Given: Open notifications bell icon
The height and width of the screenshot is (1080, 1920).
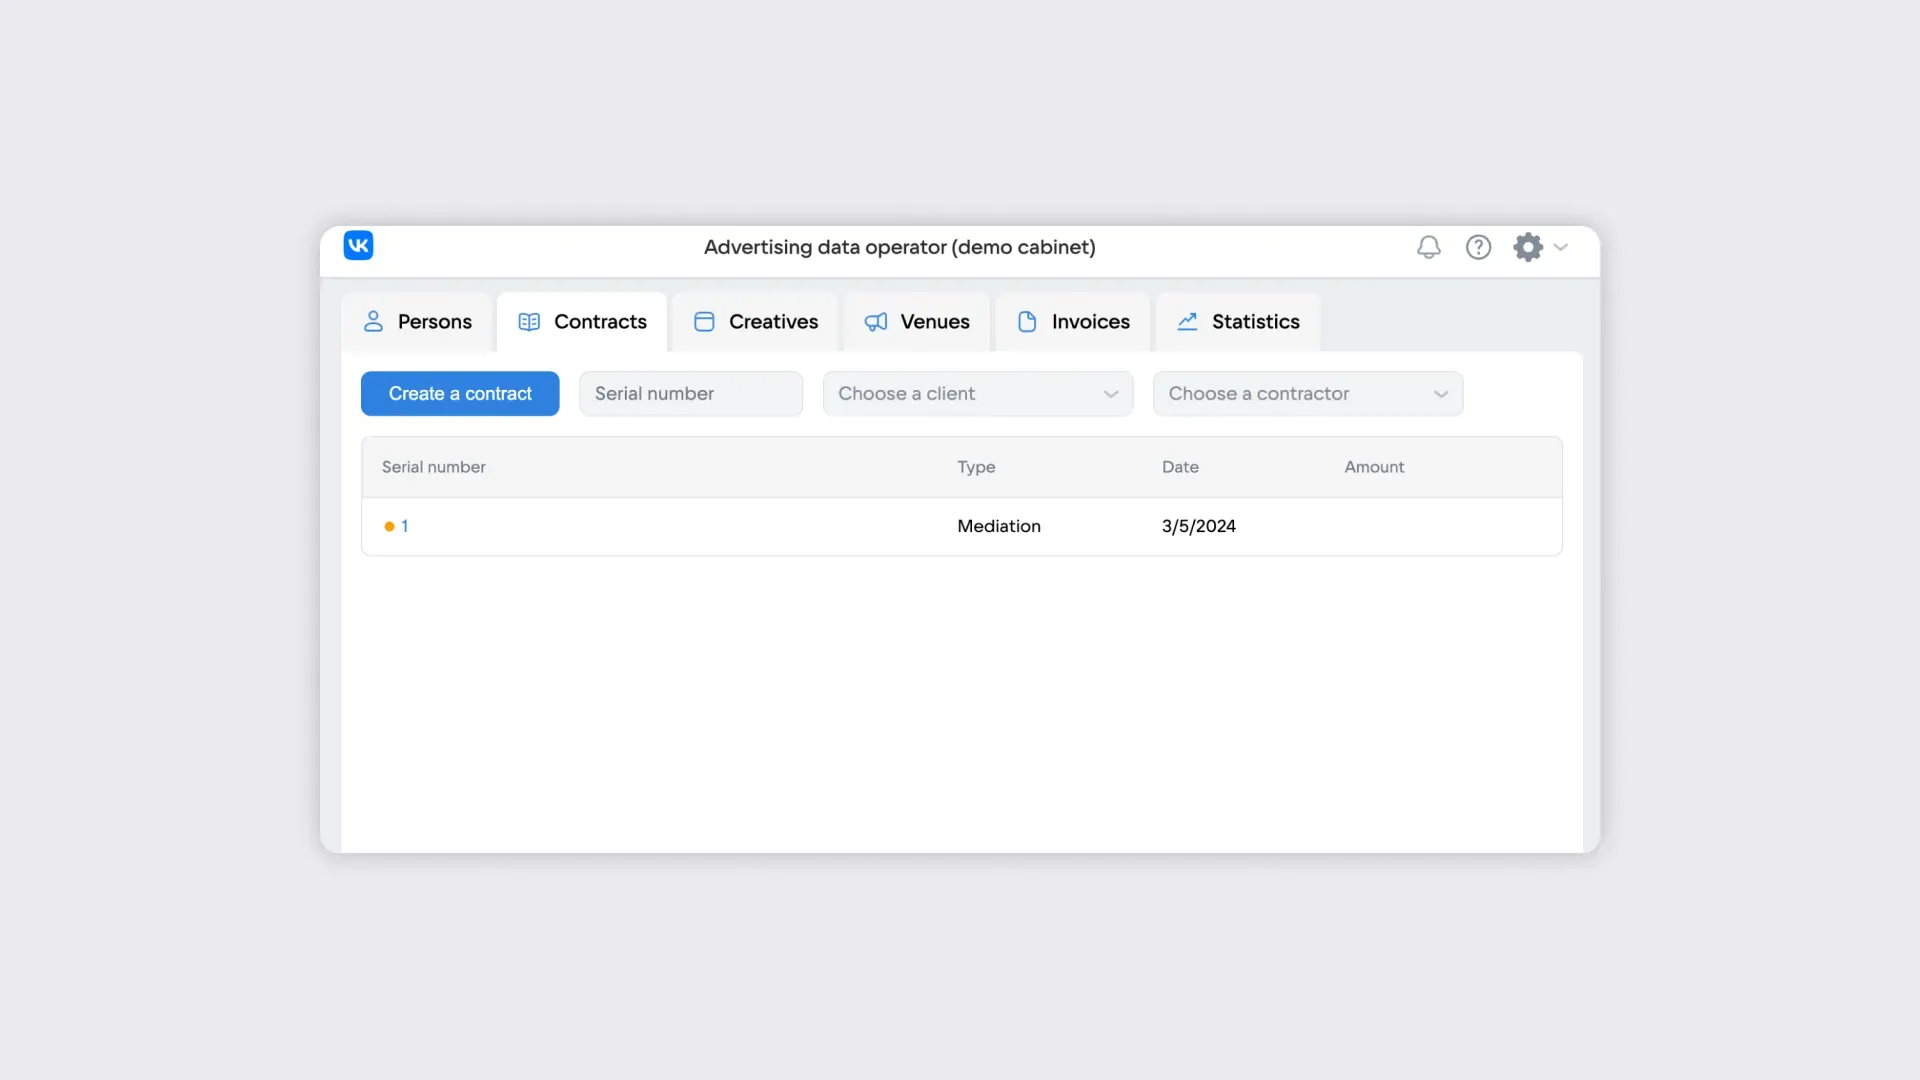Looking at the screenshot, I should [x=1429, y=247].
